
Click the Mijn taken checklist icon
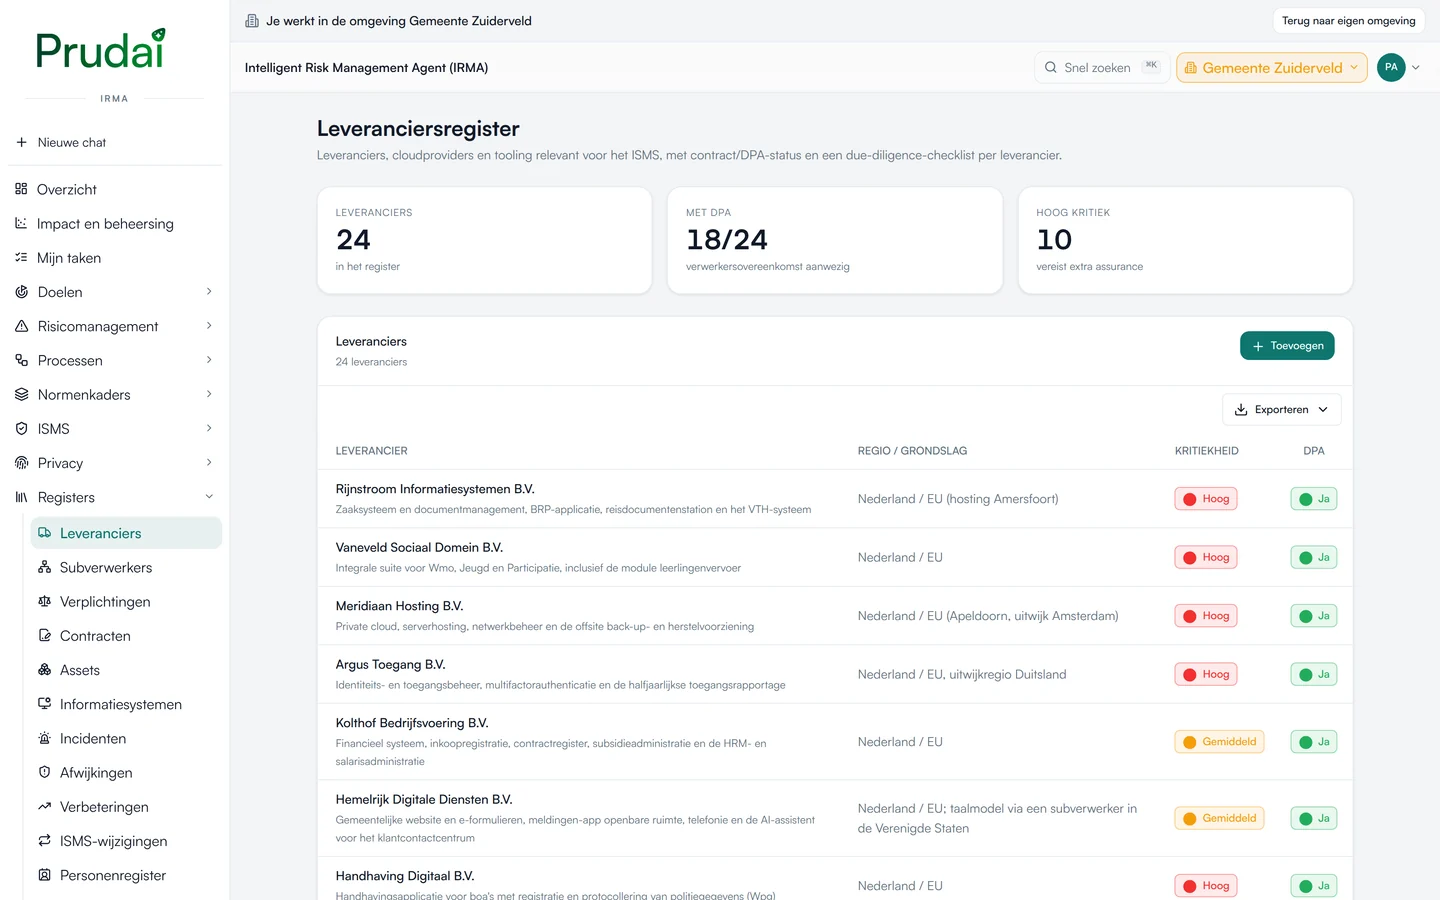click(21, 257)
